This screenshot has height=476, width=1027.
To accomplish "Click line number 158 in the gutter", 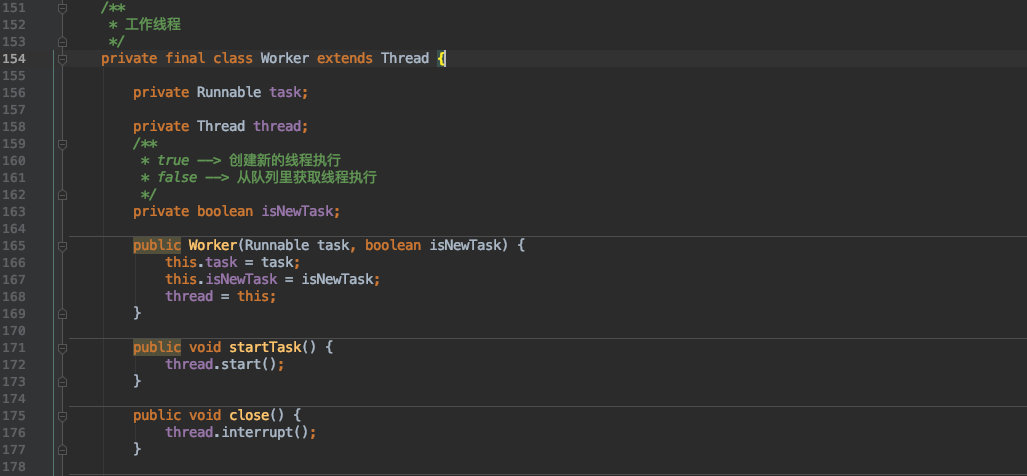I will pos(14,126).
